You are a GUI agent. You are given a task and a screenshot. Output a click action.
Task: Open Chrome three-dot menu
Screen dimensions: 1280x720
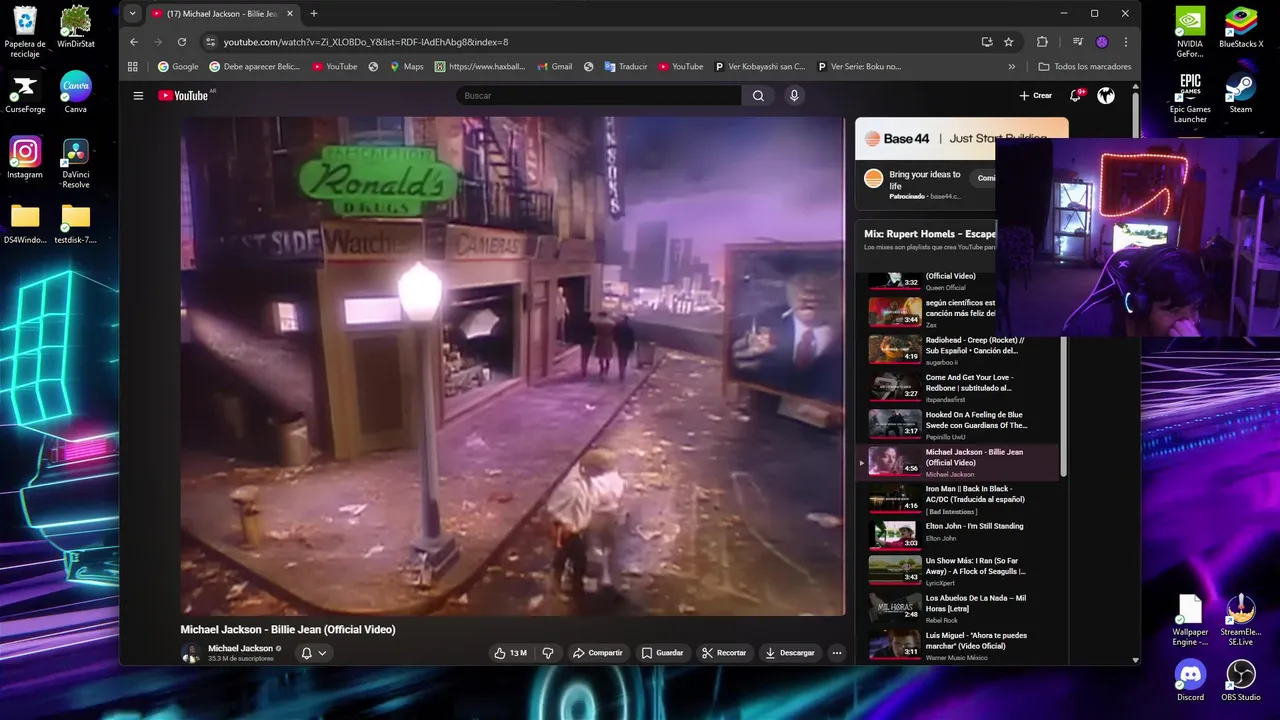(x=1126, y=42)
